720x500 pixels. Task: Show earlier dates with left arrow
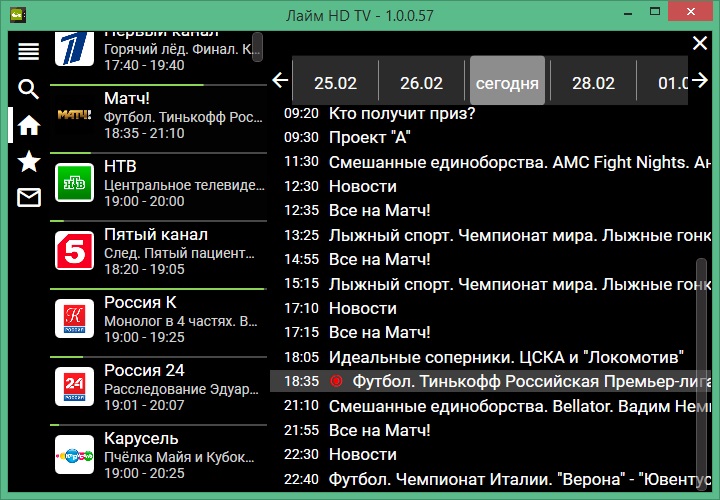tap(280, 80)
